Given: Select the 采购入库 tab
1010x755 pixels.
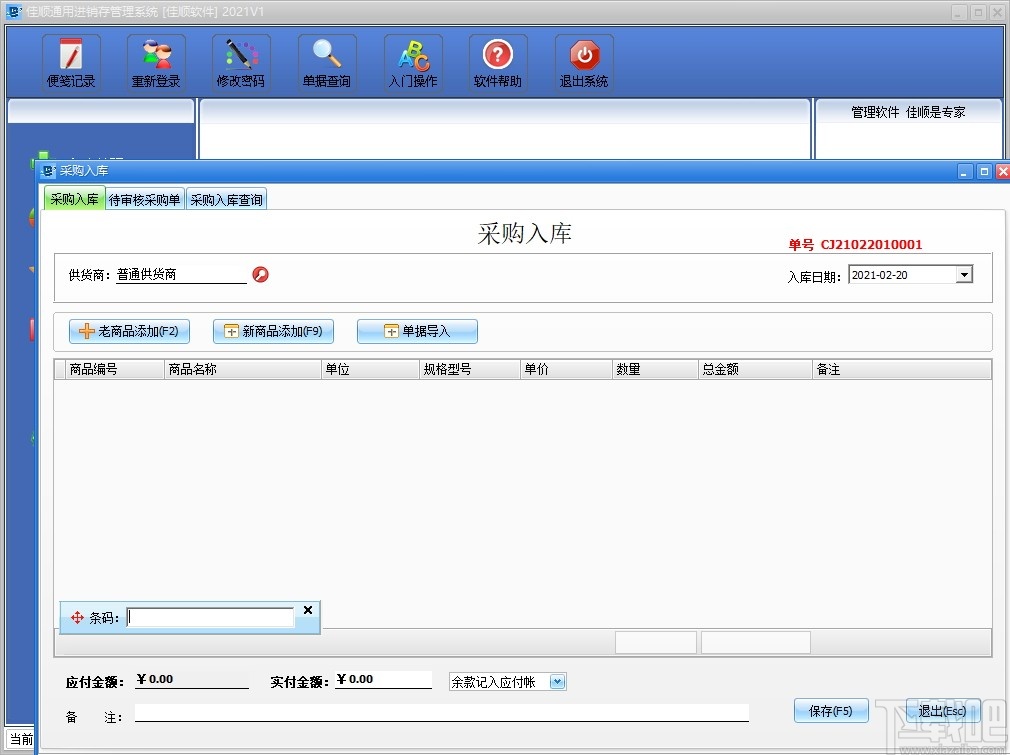Looking at the screenshot, I should click(74, 199).
